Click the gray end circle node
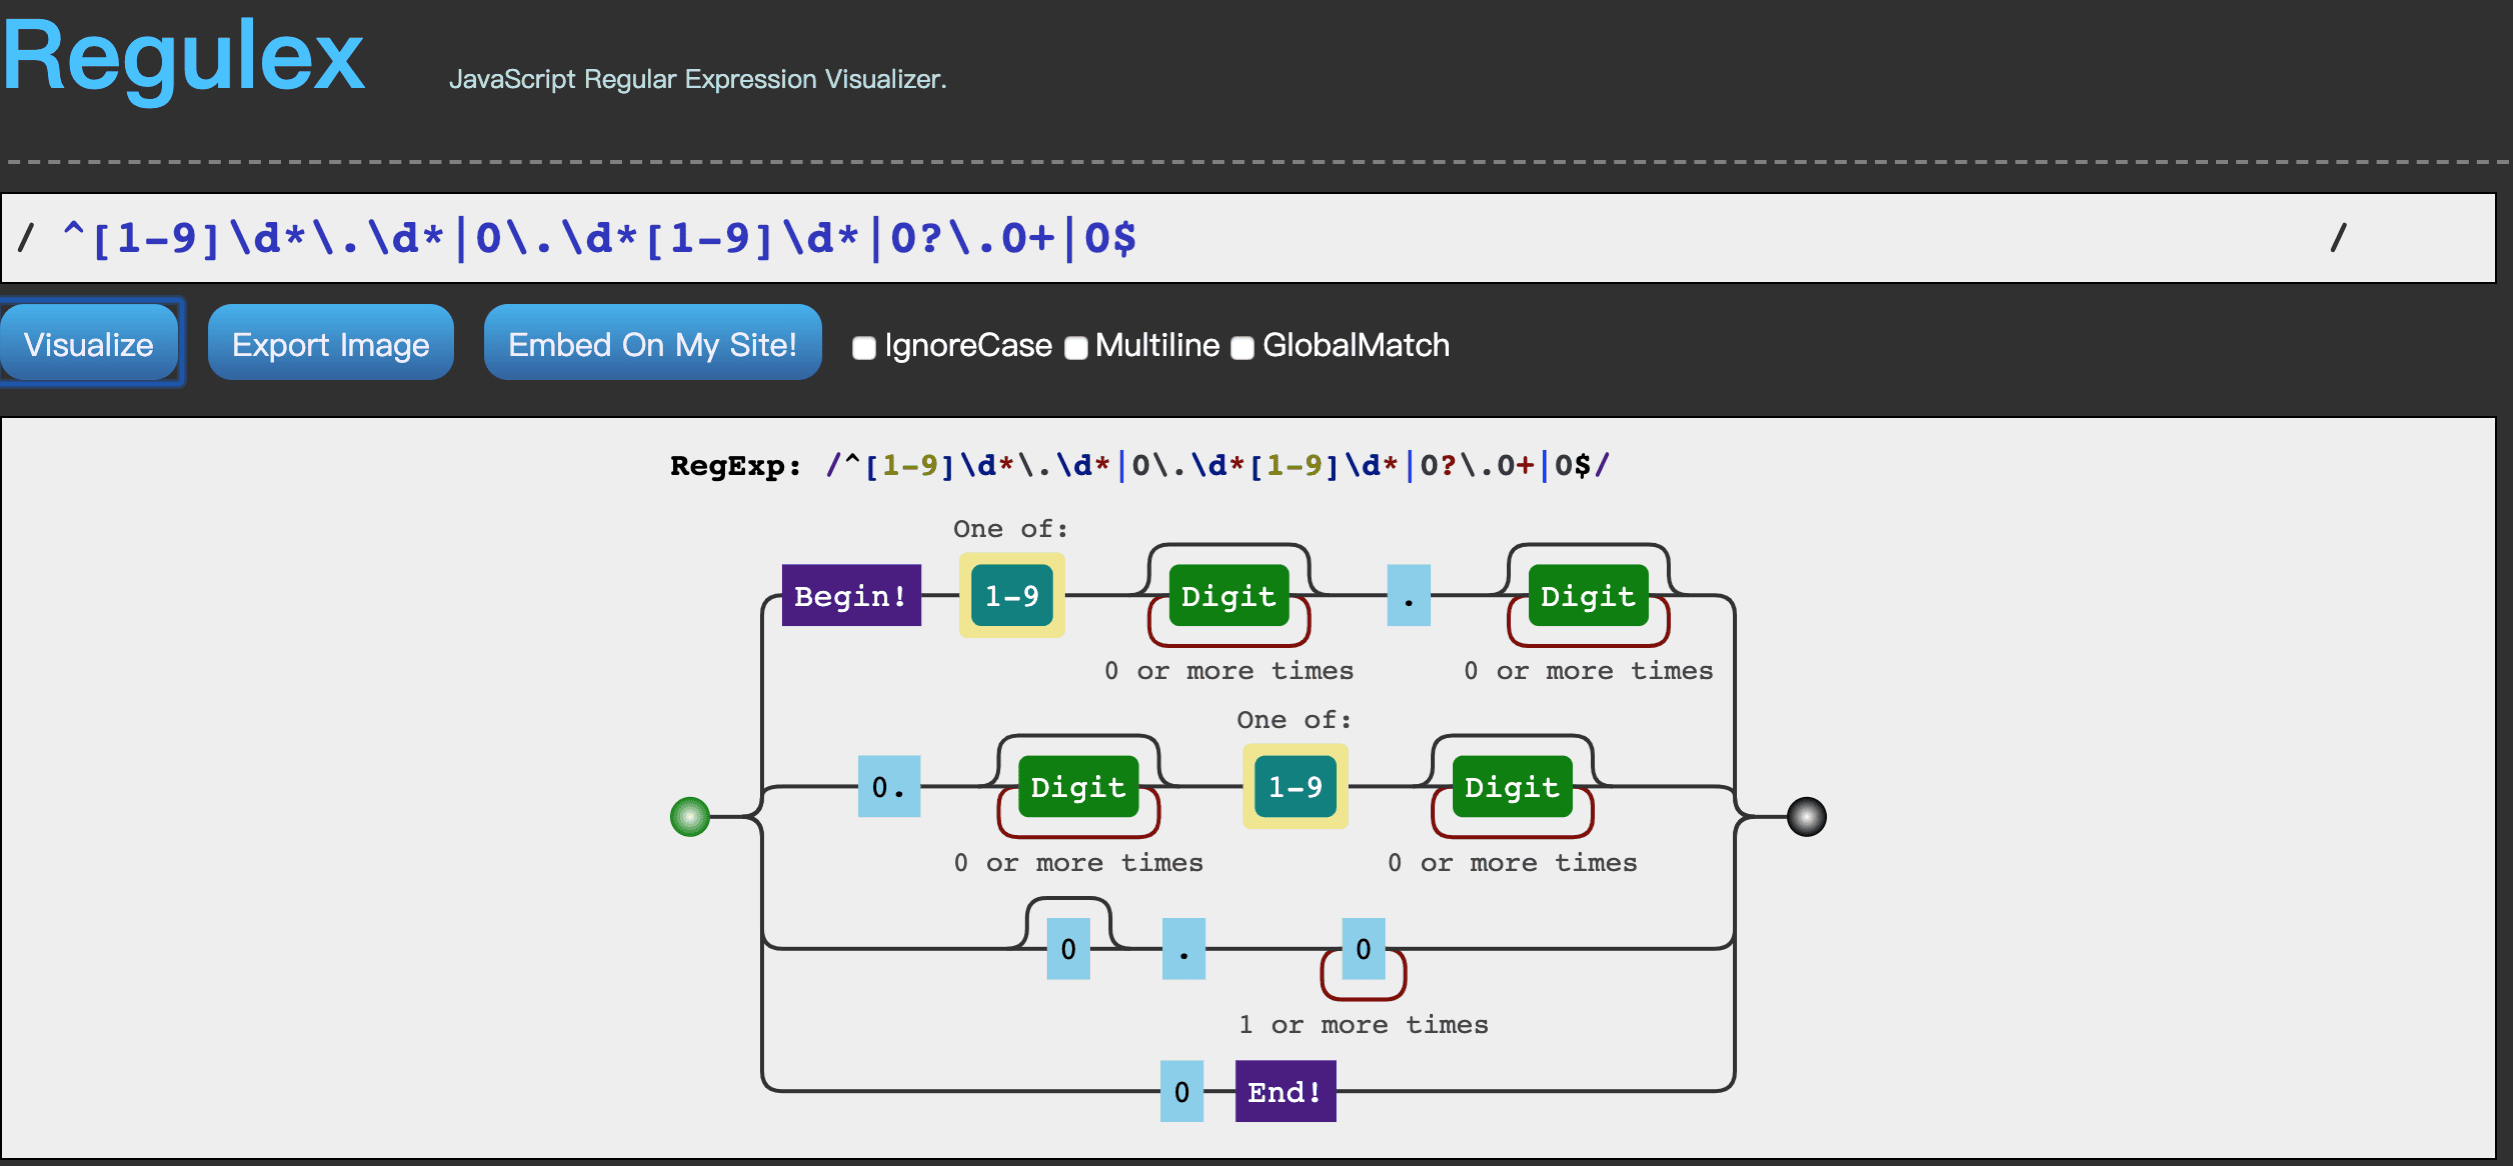Viewport: 2513px width, 1166px height. [1806, 817]
